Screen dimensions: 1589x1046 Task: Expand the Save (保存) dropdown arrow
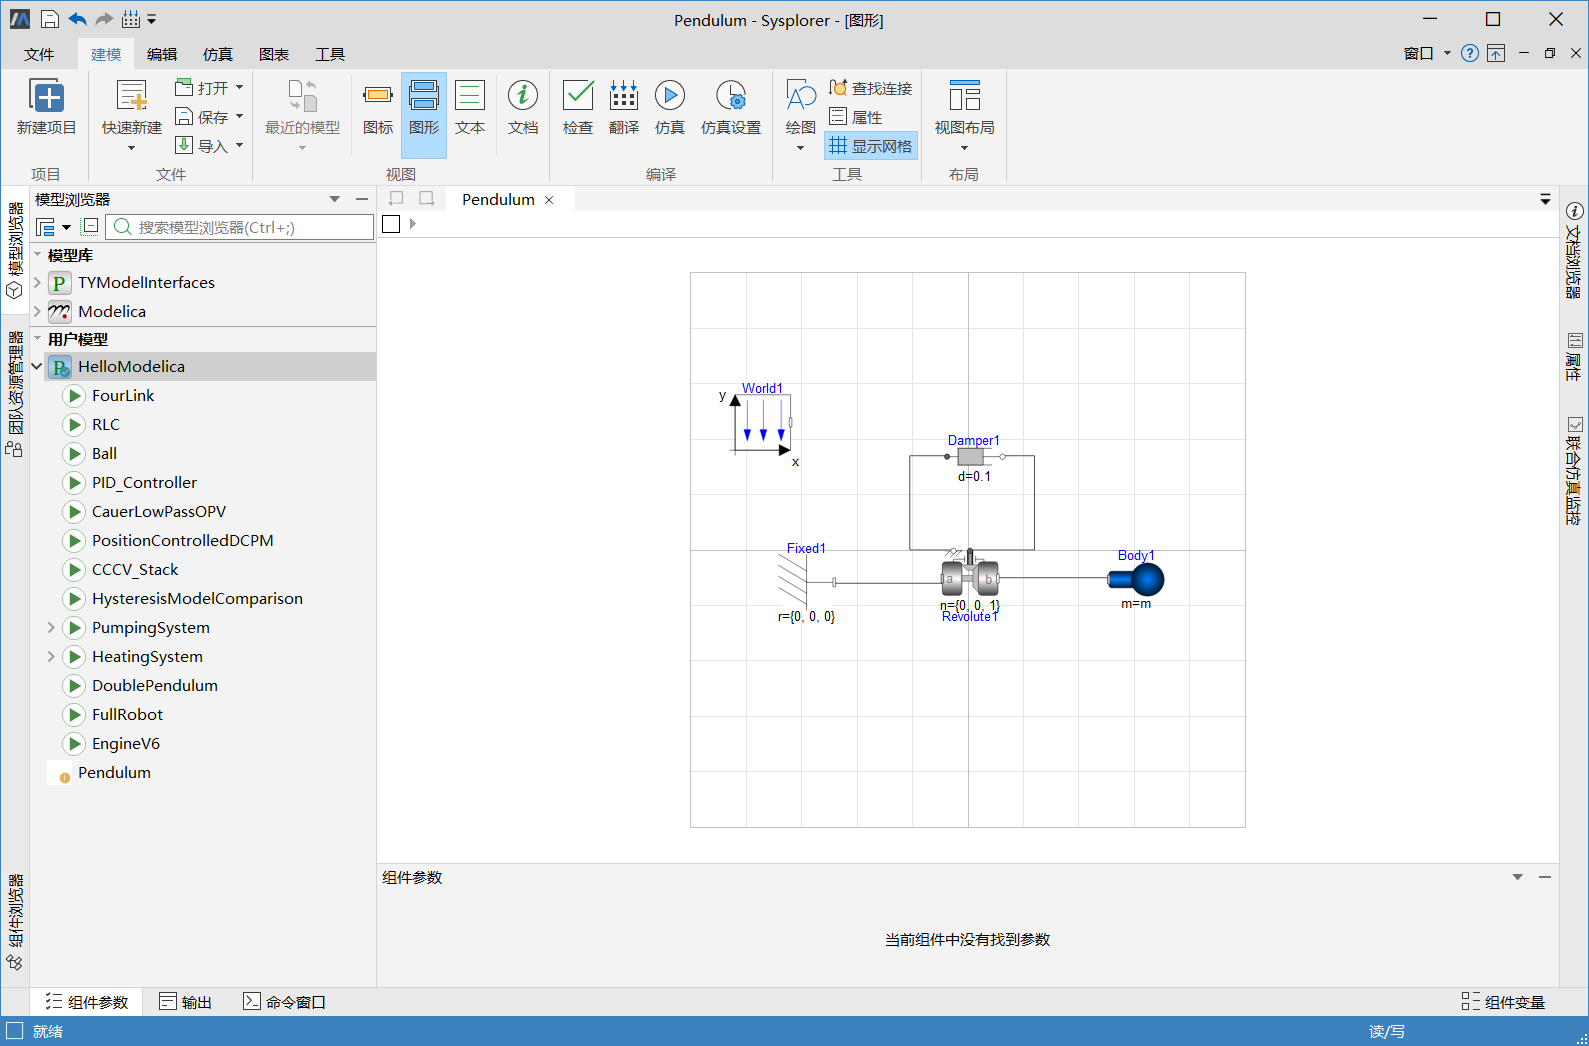coord(239,116)
